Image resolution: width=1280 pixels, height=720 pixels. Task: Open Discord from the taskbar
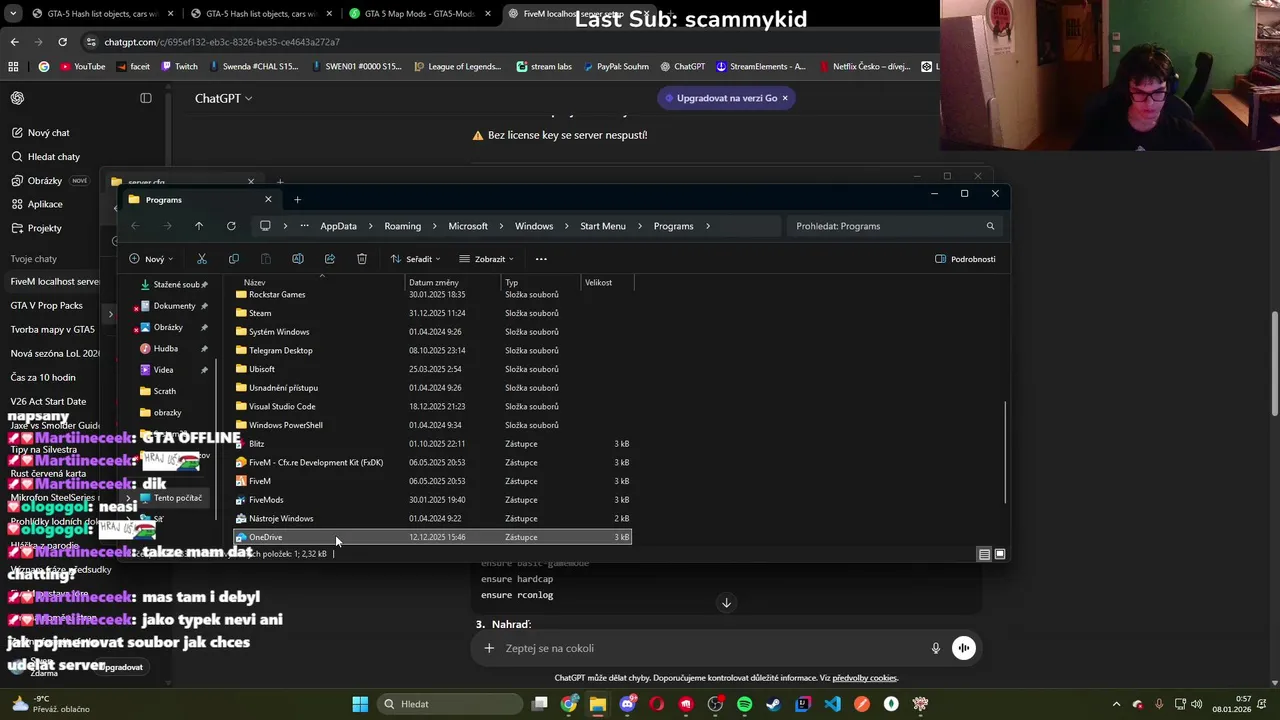pyautogui.click(x=627, y=704)
